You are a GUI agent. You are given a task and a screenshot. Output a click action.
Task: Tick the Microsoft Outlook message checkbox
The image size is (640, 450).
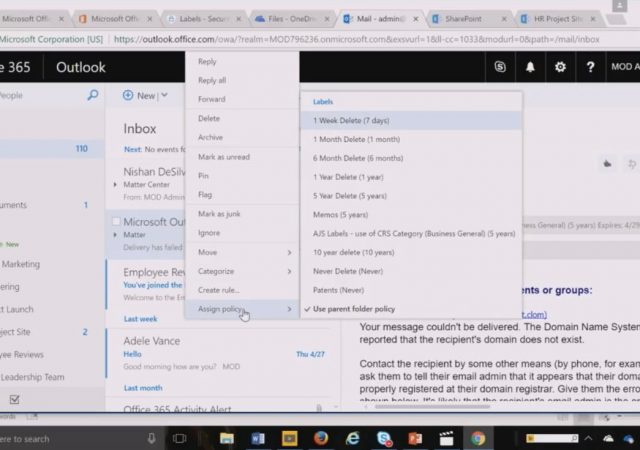(116, 221)
